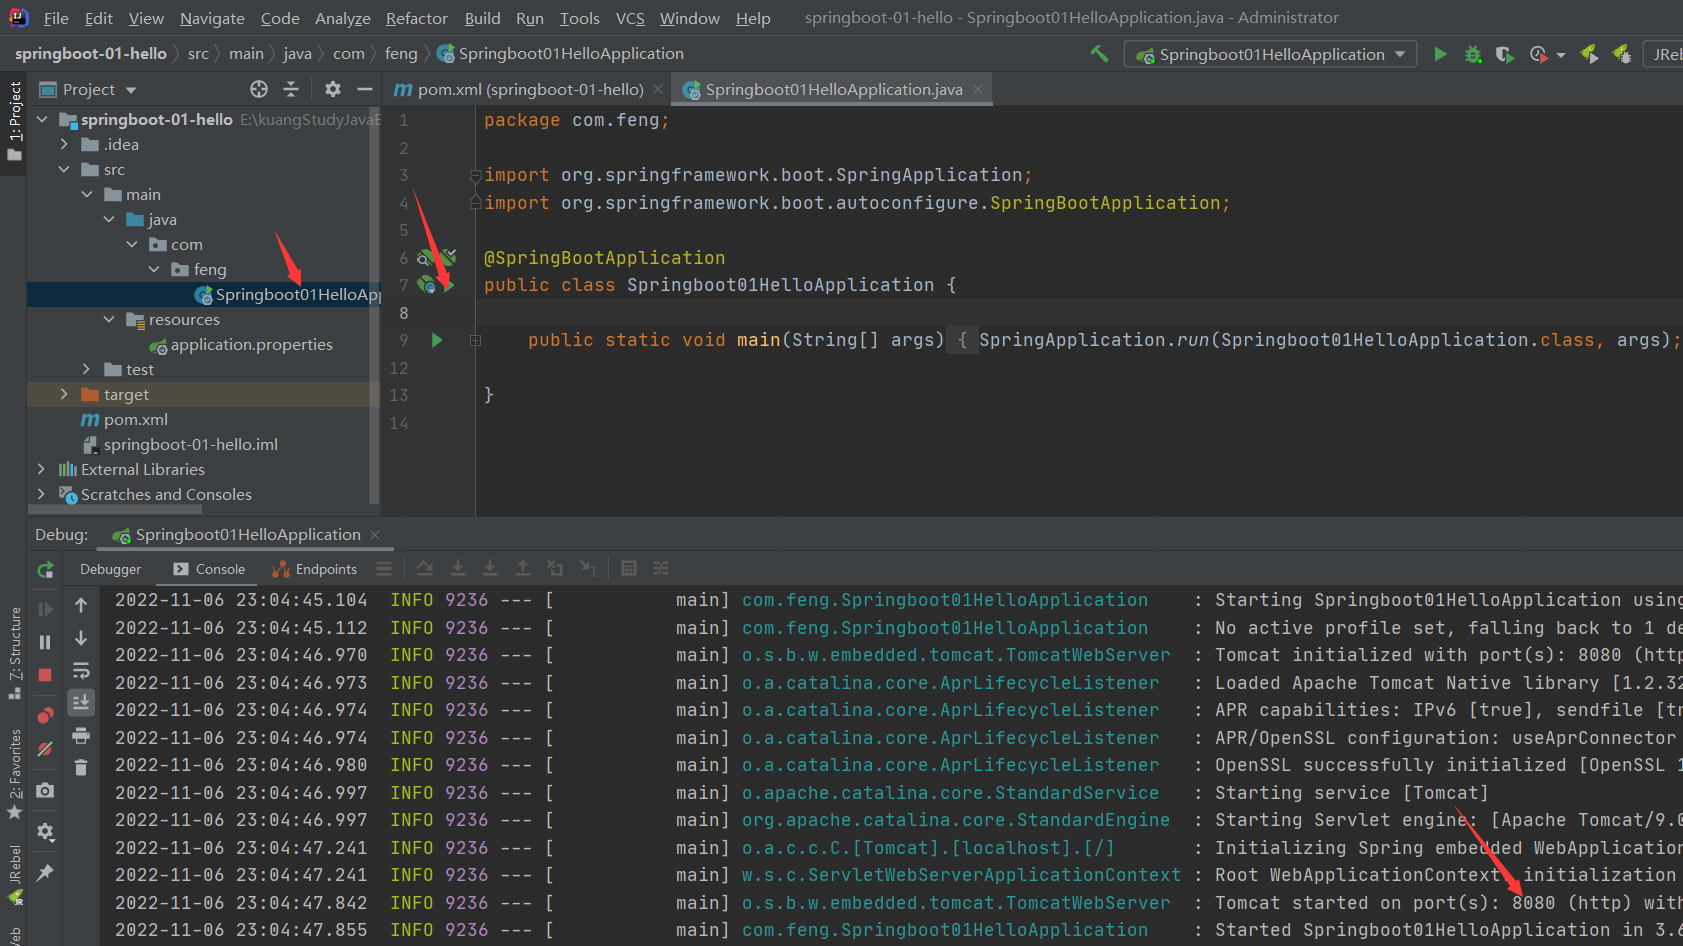Debug with JRebel rocket icon

pyautogui.click(x=1622, y=54)
